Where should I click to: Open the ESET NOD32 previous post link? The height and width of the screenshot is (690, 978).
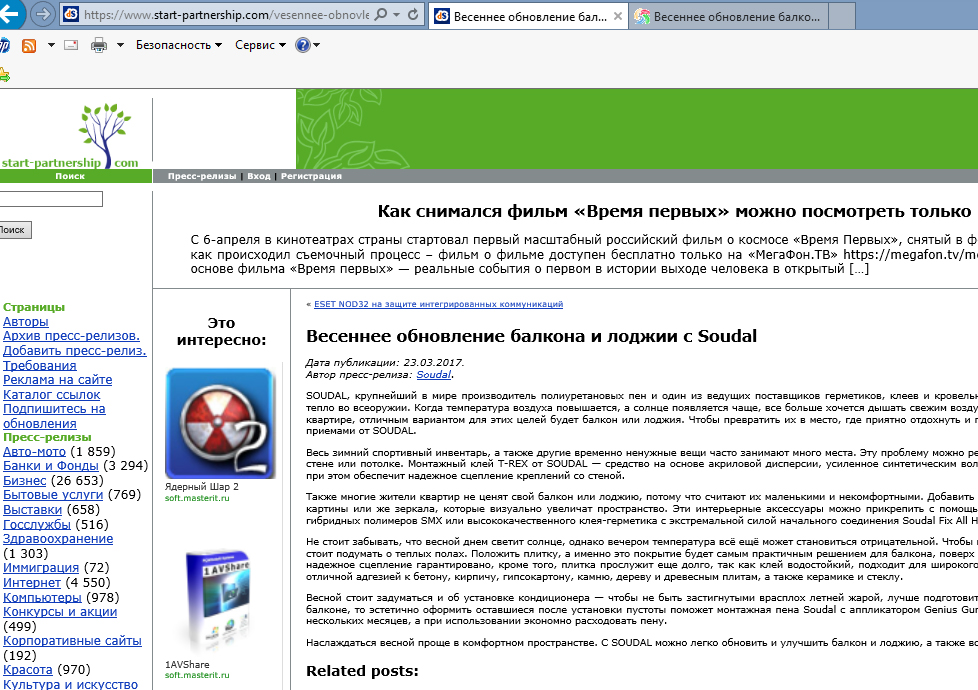pyautogui.click(x=438, y=304)
